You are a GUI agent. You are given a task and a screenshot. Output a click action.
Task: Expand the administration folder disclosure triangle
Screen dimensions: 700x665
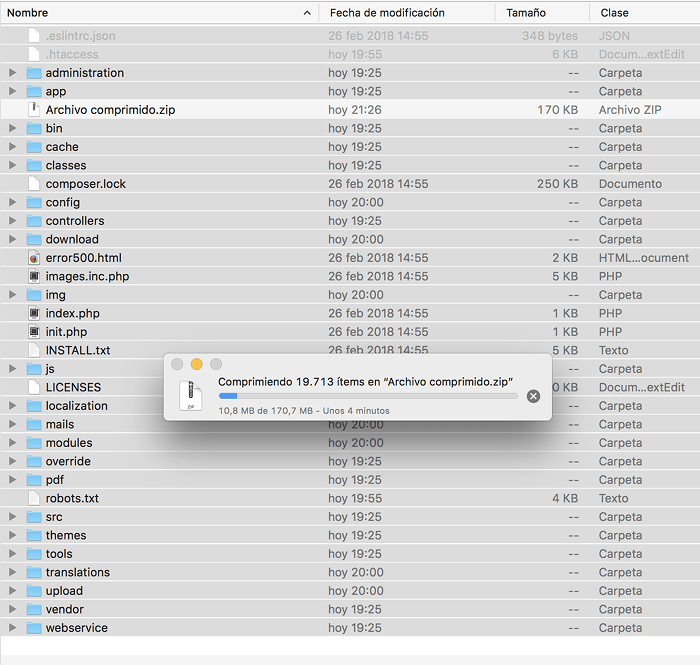click(x=12, y=73)
